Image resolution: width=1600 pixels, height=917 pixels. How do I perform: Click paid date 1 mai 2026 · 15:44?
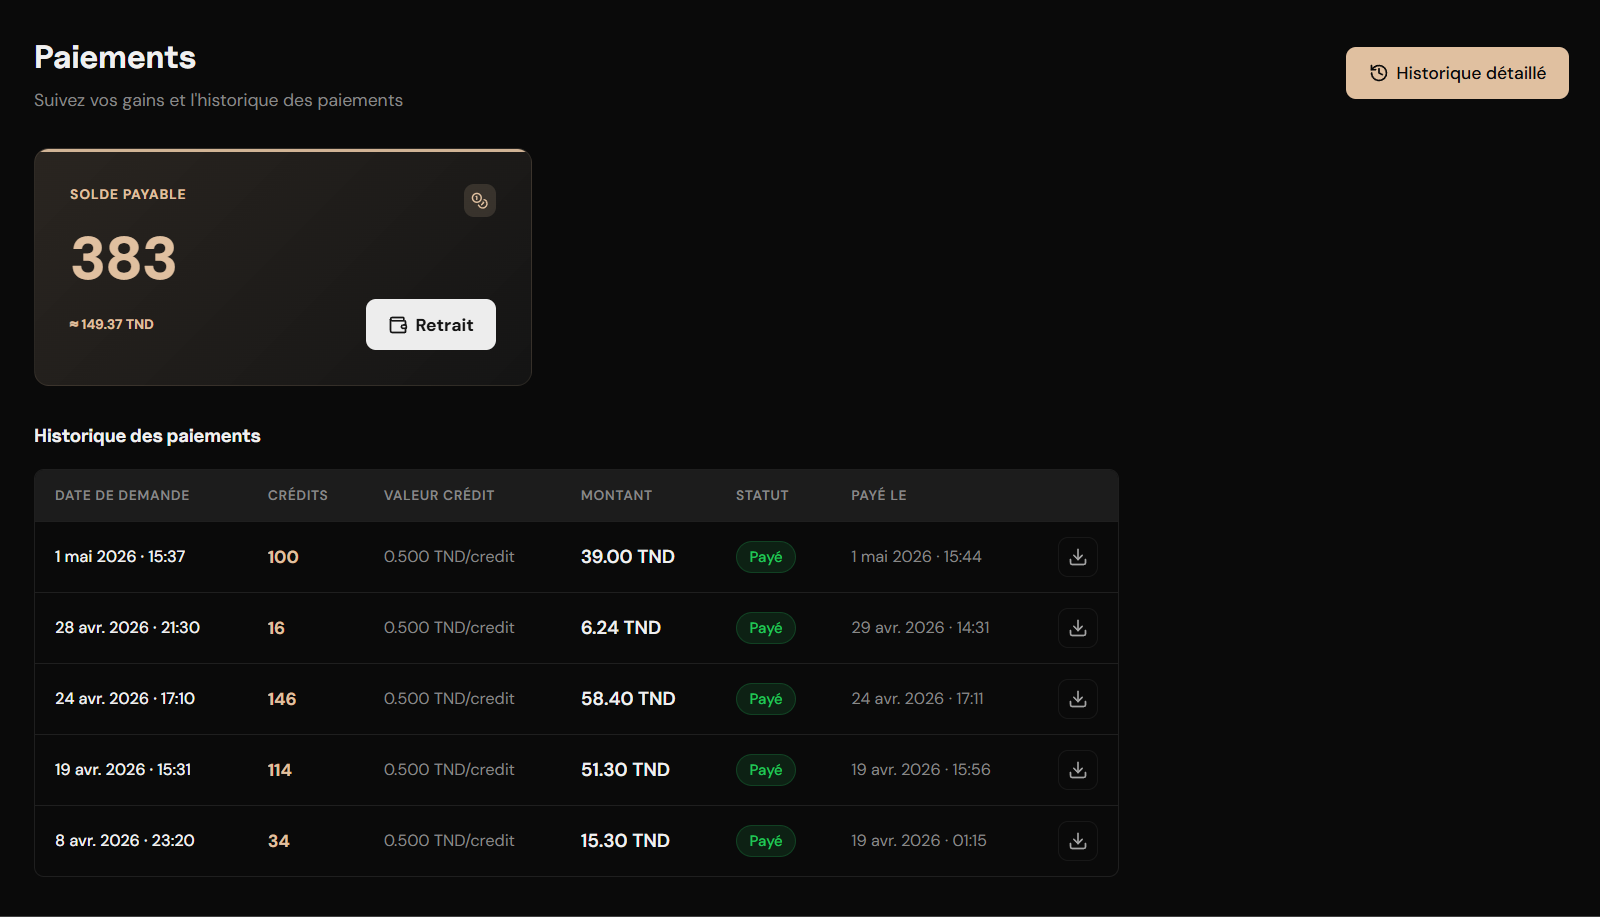click(x=916, y=557)
